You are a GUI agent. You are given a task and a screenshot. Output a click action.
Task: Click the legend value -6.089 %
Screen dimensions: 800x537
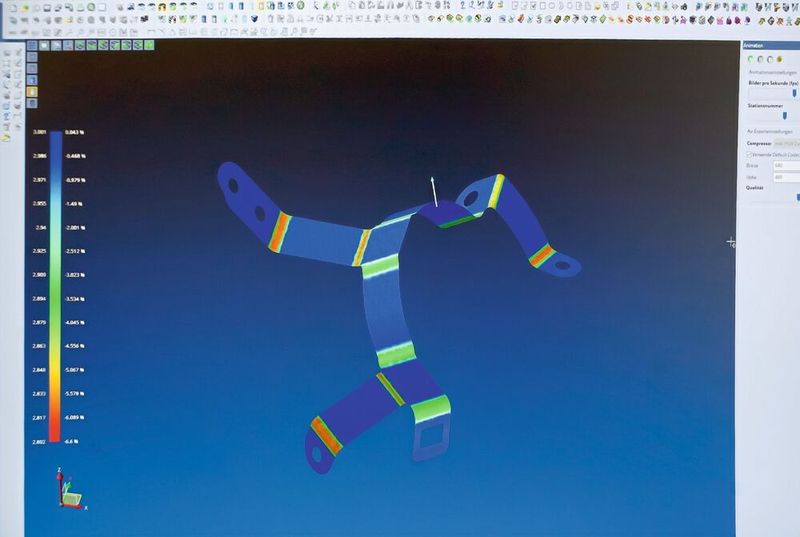click(74, 417)
